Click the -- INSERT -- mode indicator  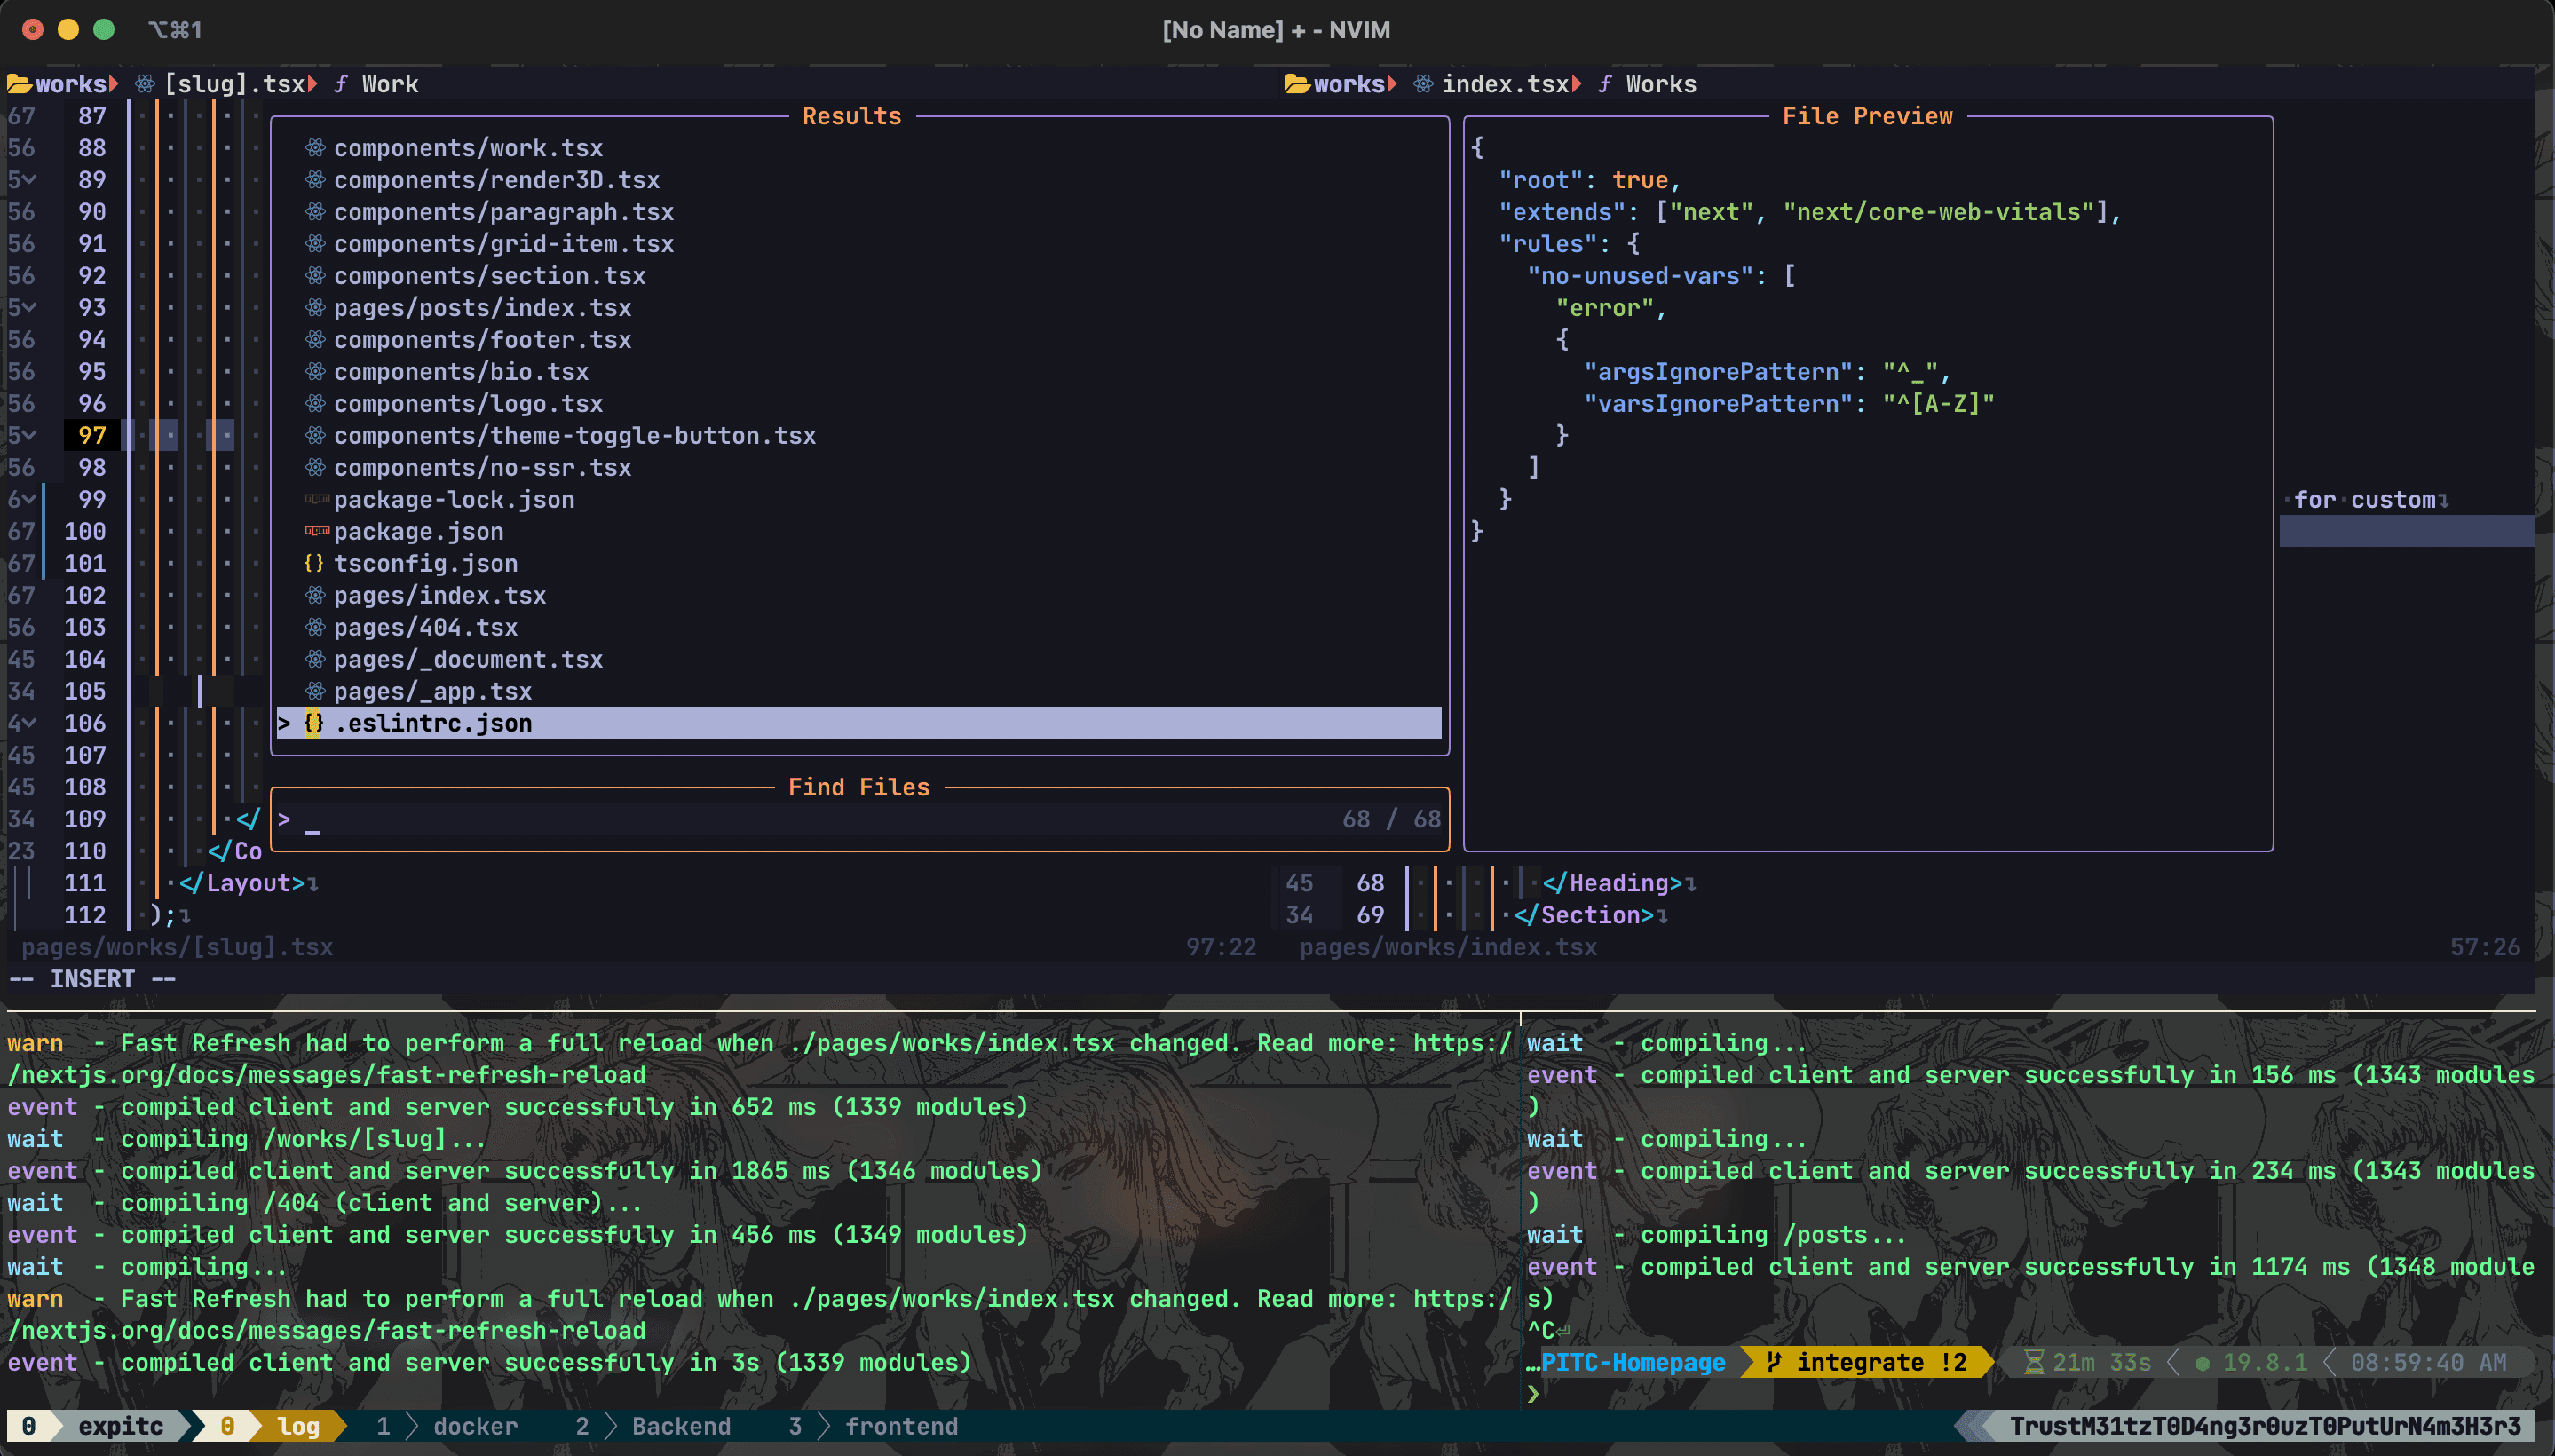click(92, 979)
